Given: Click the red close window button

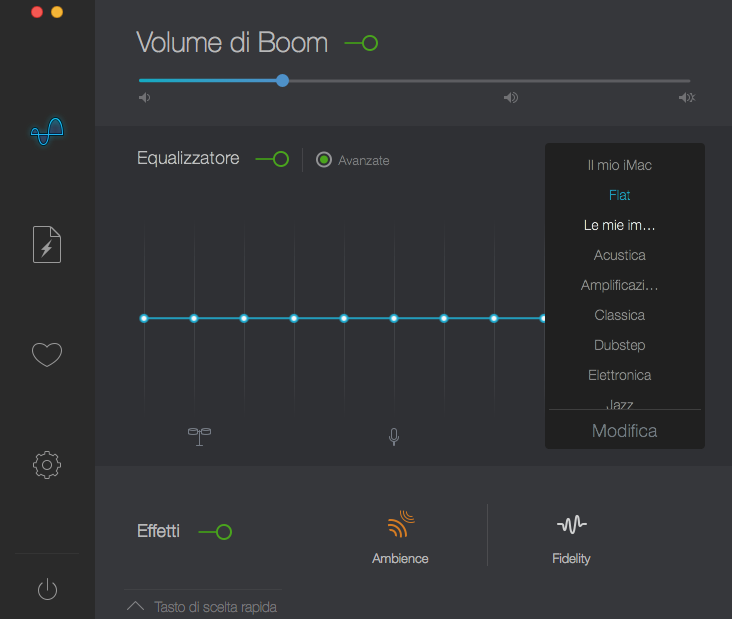Looking at the screenshot, I should coord(37,12).
